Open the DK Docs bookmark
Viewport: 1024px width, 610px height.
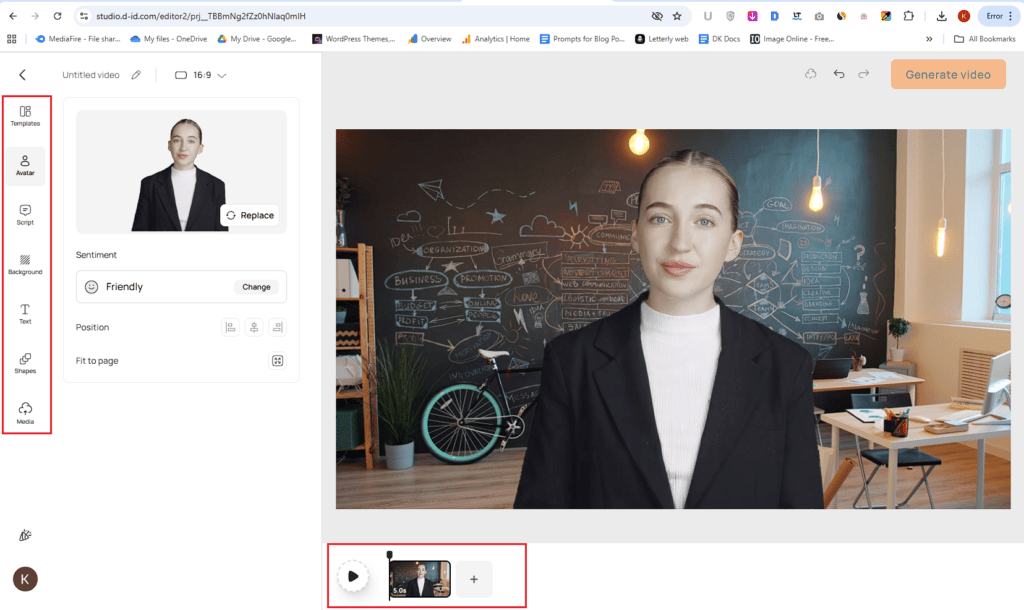point(719,39)
